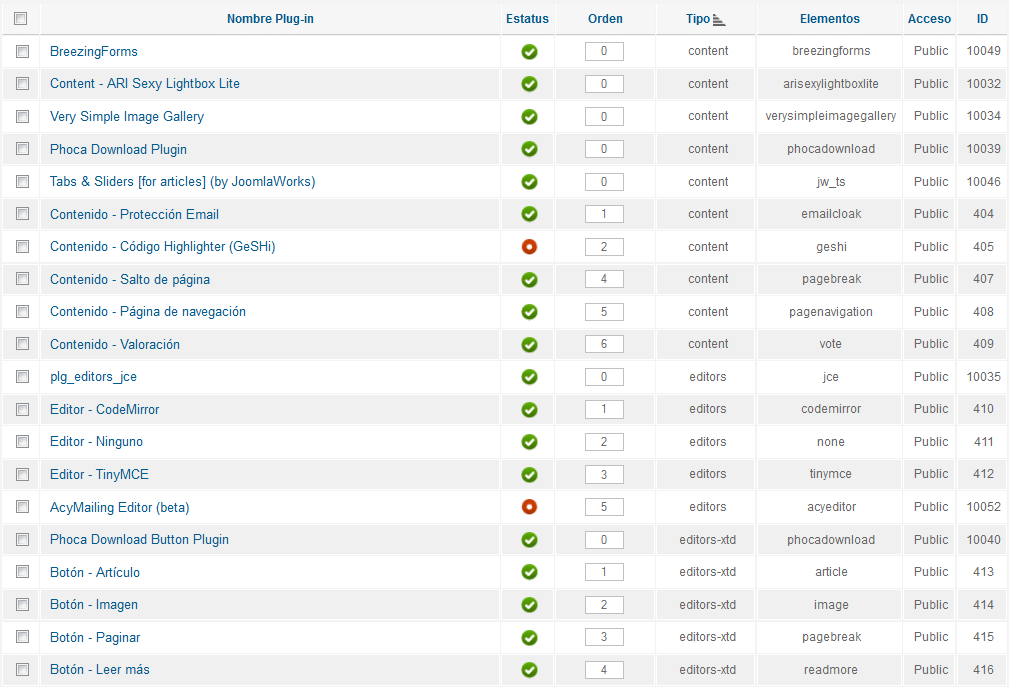This screenshot has height=687, width=1009.
Task: Toggle status icon for Botón - Leer más
Action: pyautogui.click(x=529, y=669)
